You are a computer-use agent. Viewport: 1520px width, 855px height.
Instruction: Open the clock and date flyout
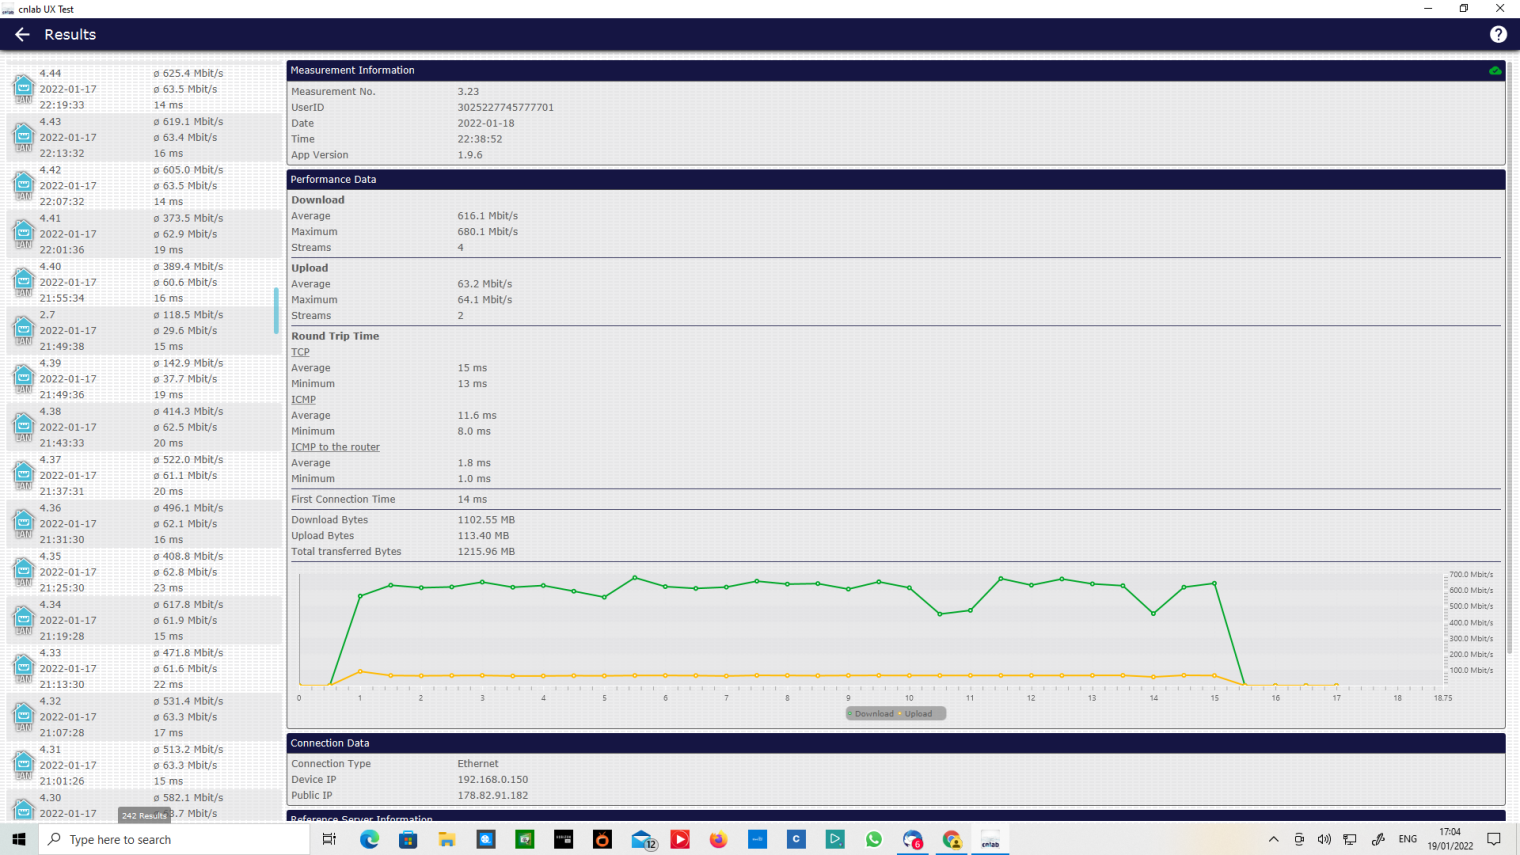click(1449, 839)
